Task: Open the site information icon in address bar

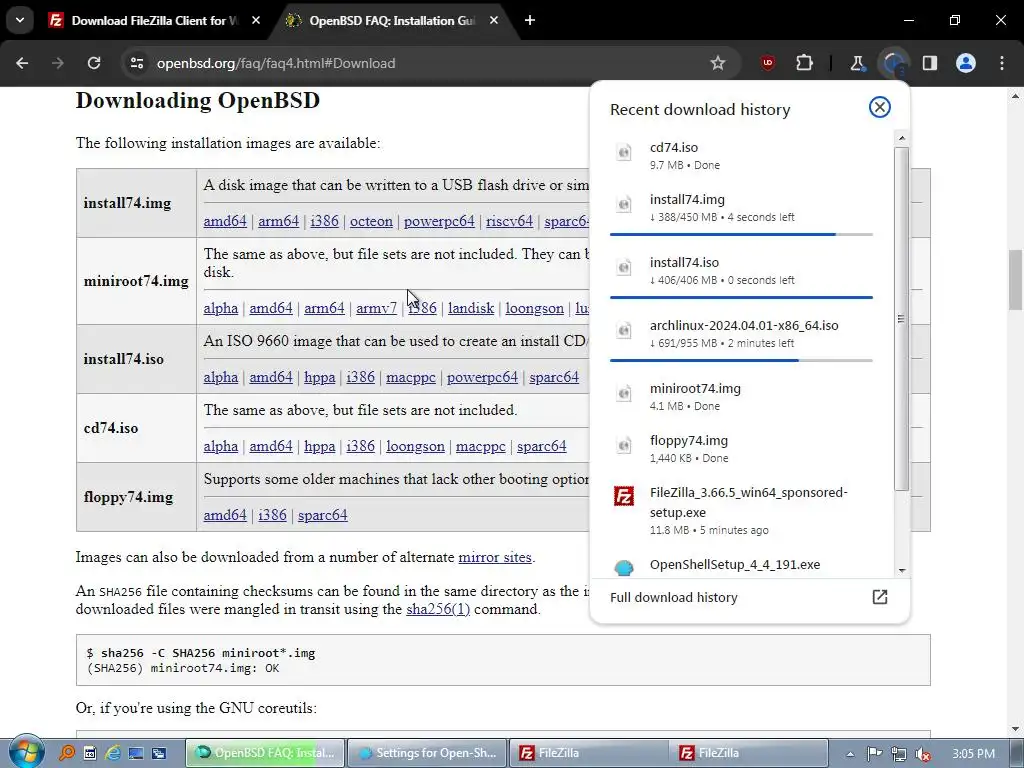Action: pyautogui.click(x=136, y=63)
